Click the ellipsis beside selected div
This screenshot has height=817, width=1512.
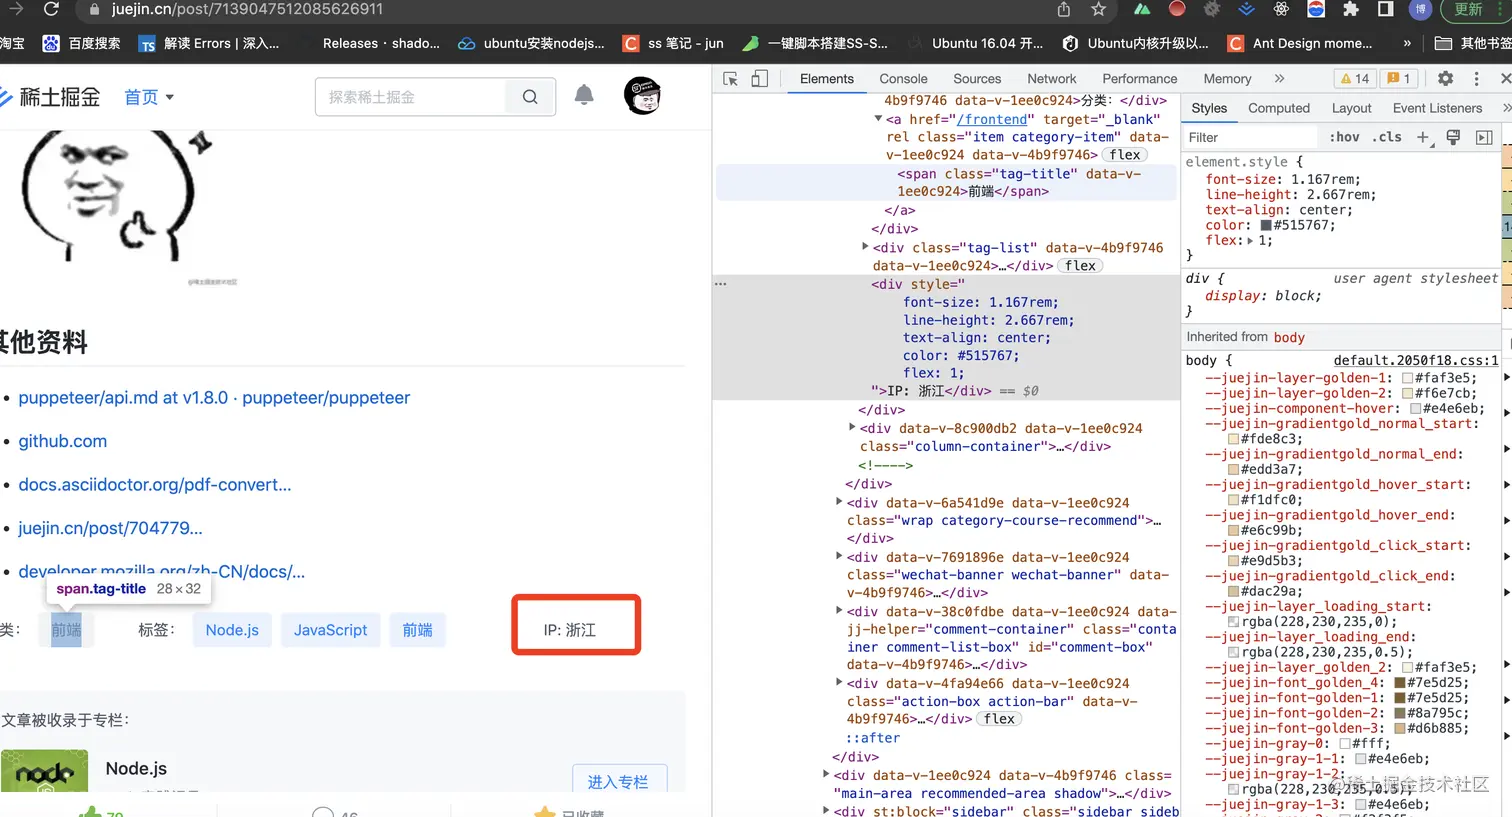tap(720, 284)
